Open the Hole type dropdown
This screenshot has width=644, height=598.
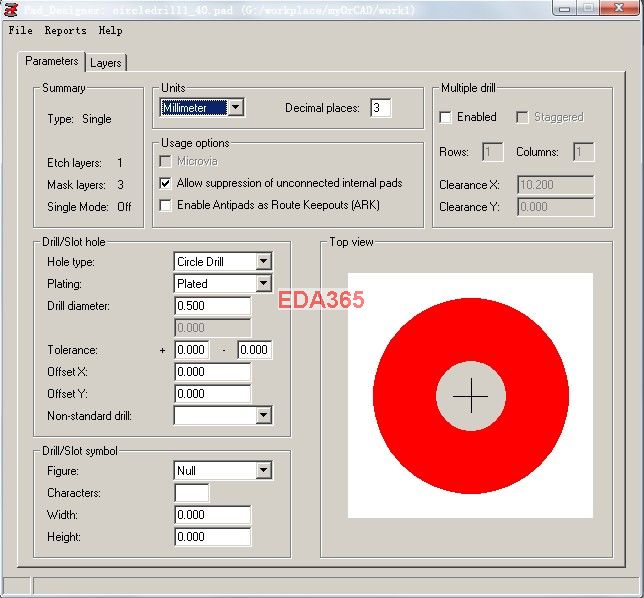[x=223, y=262]
